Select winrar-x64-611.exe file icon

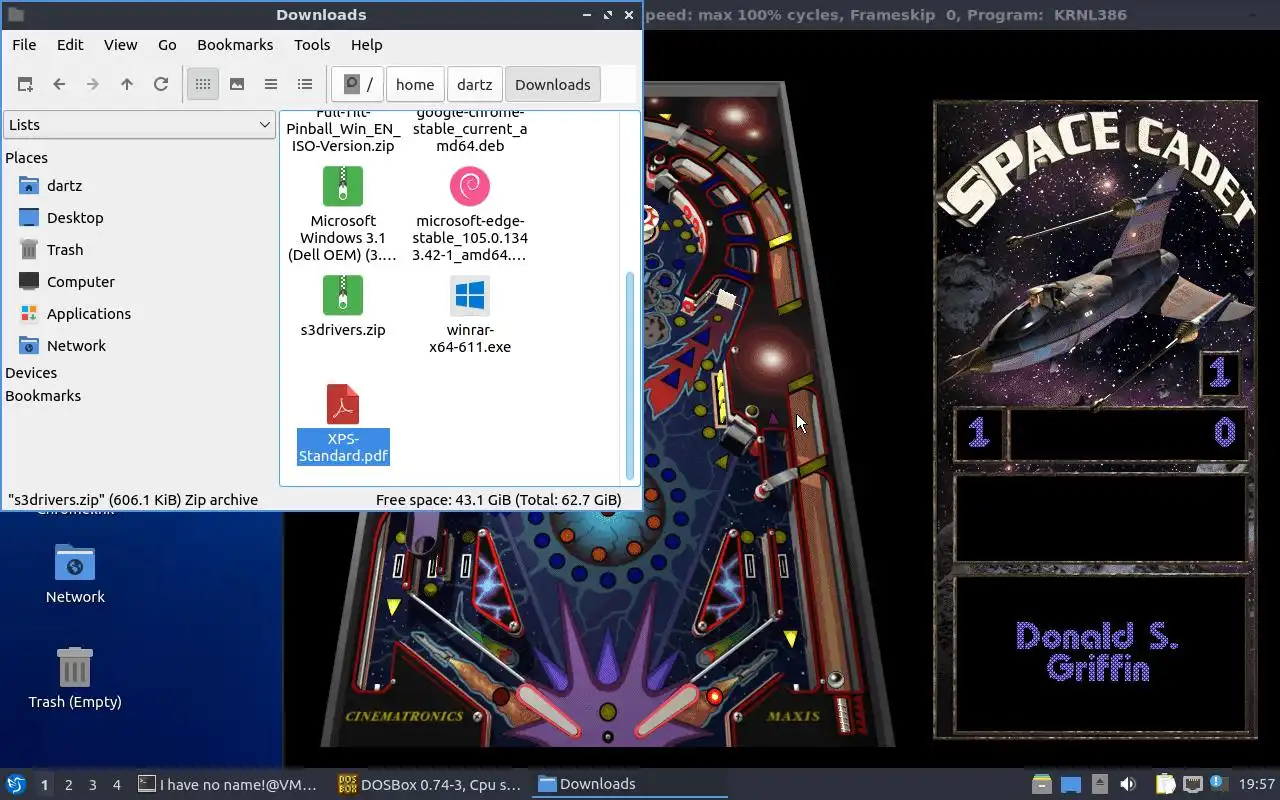[470, 295]
